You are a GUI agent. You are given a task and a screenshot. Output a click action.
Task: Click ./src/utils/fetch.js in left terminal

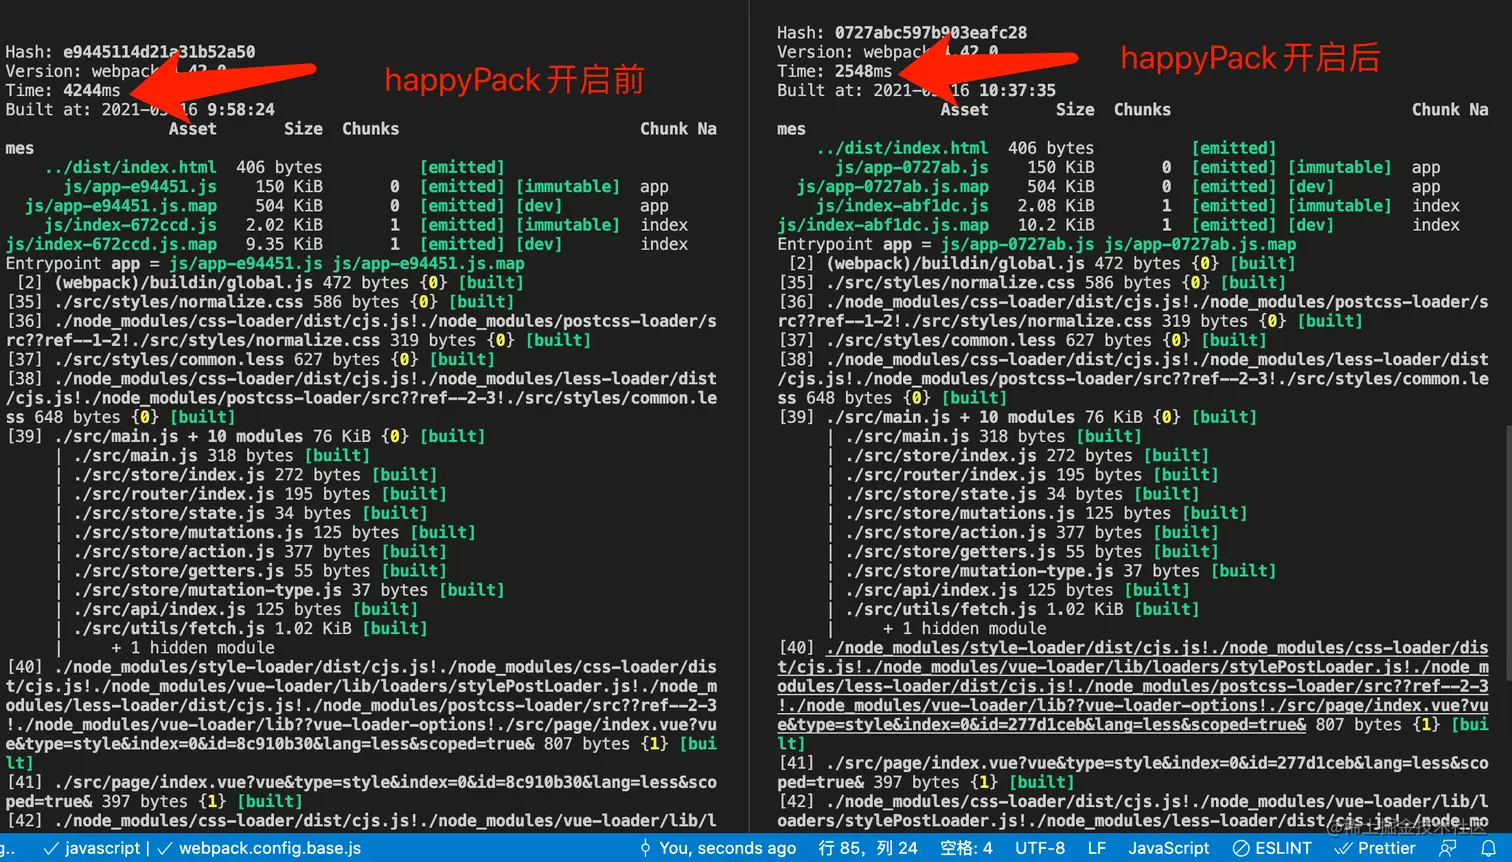click(169, 628)
